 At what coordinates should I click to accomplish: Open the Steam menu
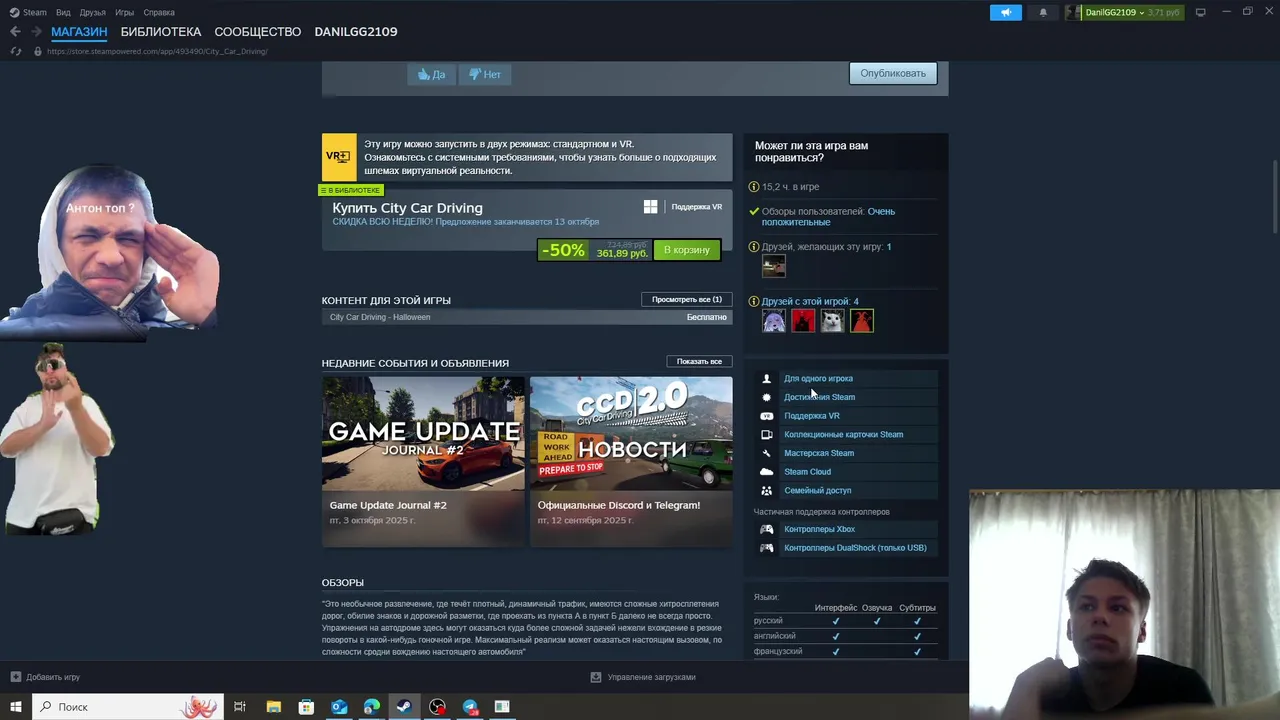pyautogui.click(x=29, y=12)
